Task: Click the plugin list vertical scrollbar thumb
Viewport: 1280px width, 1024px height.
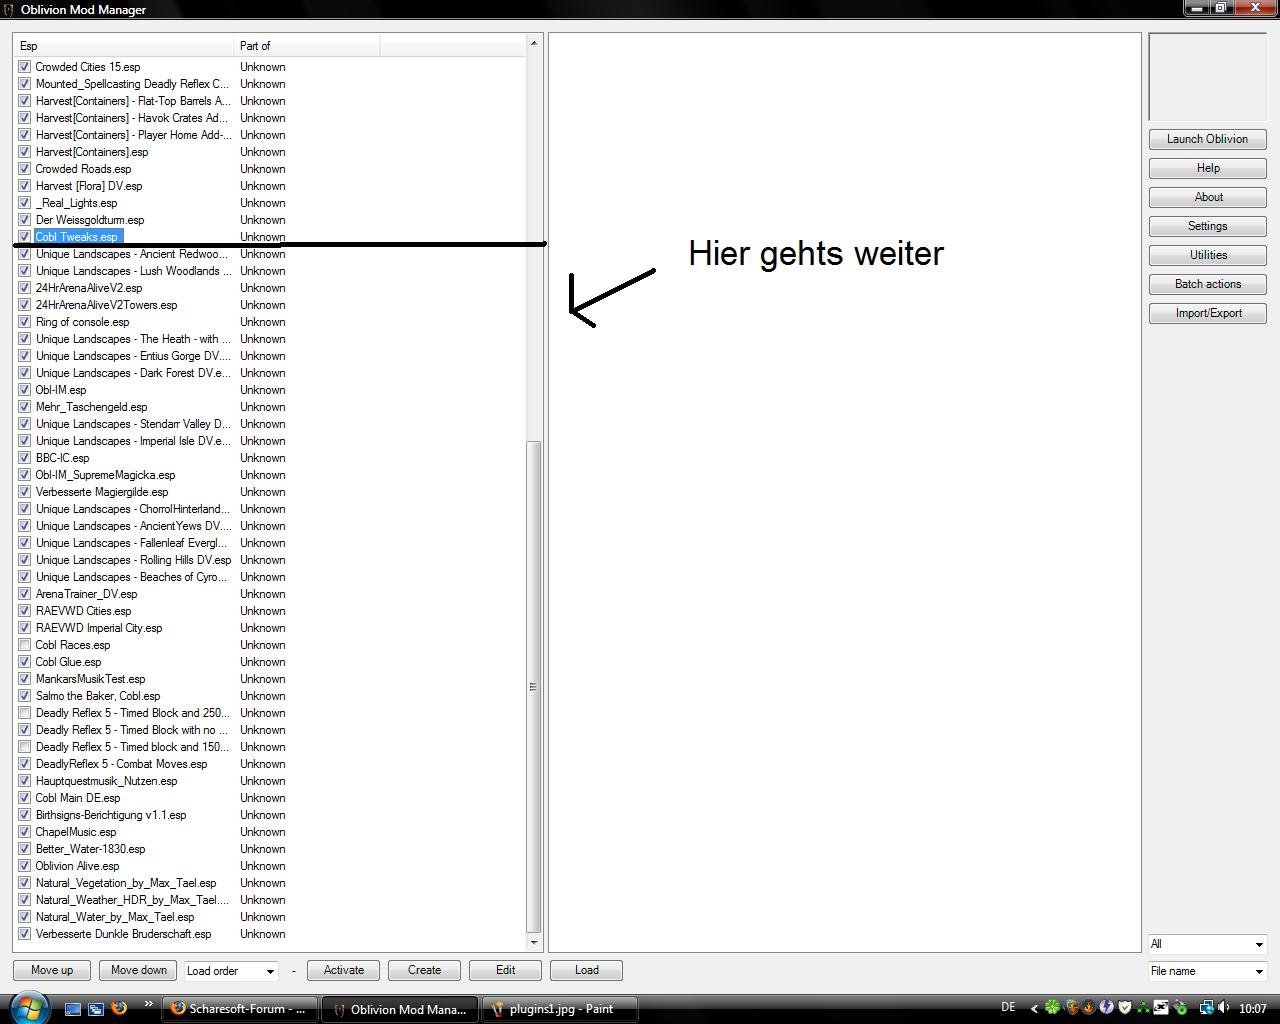Action: [x=533, y=686]
